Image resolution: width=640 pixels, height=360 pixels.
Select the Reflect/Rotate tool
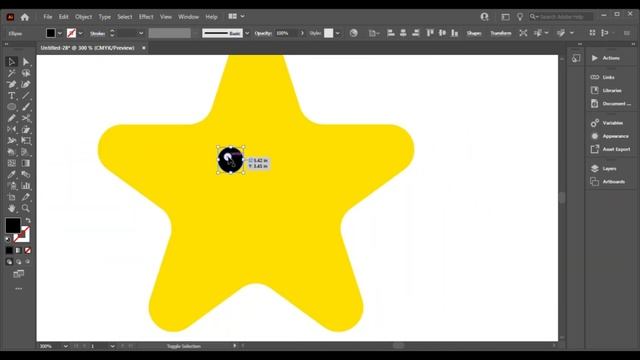coord(11,129)
